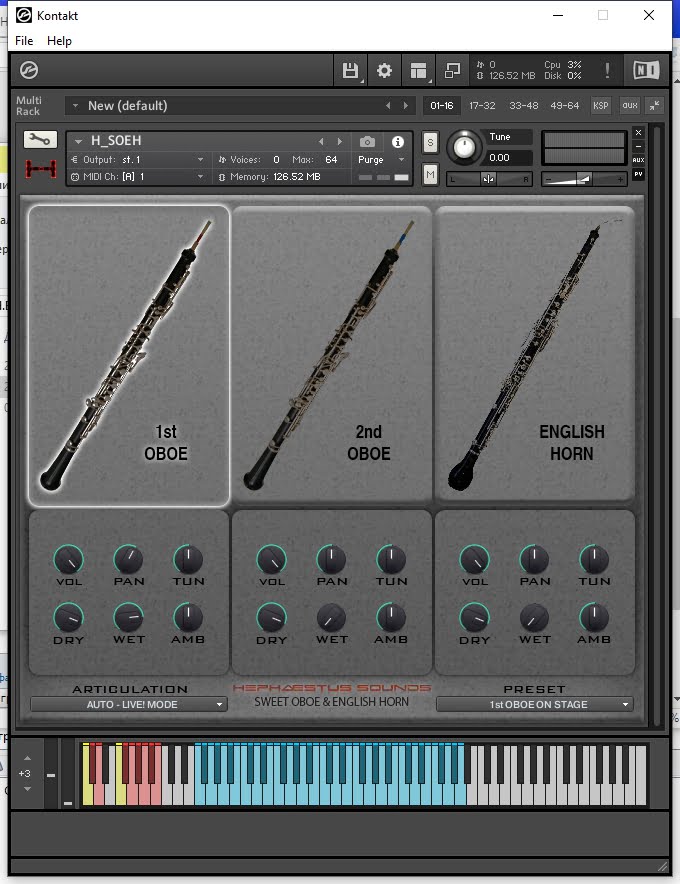Viewport: 680px width, 884px height.
Task: Switch to rack page 33-48
Action: (524, 105)
